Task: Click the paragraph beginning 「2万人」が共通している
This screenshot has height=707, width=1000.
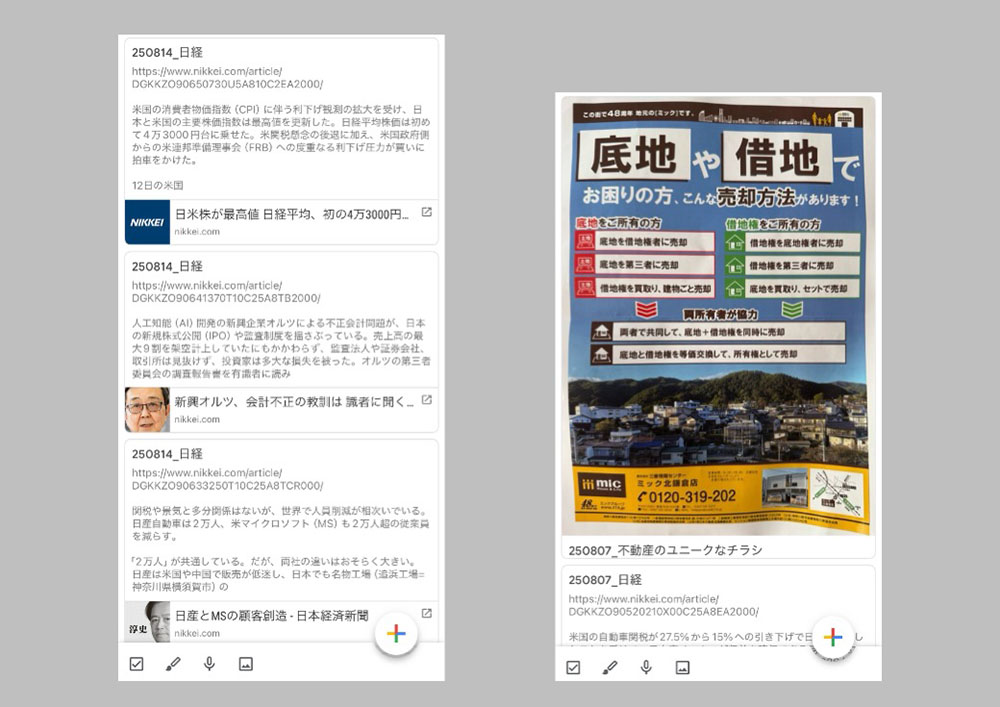Action: coord(279,574)
